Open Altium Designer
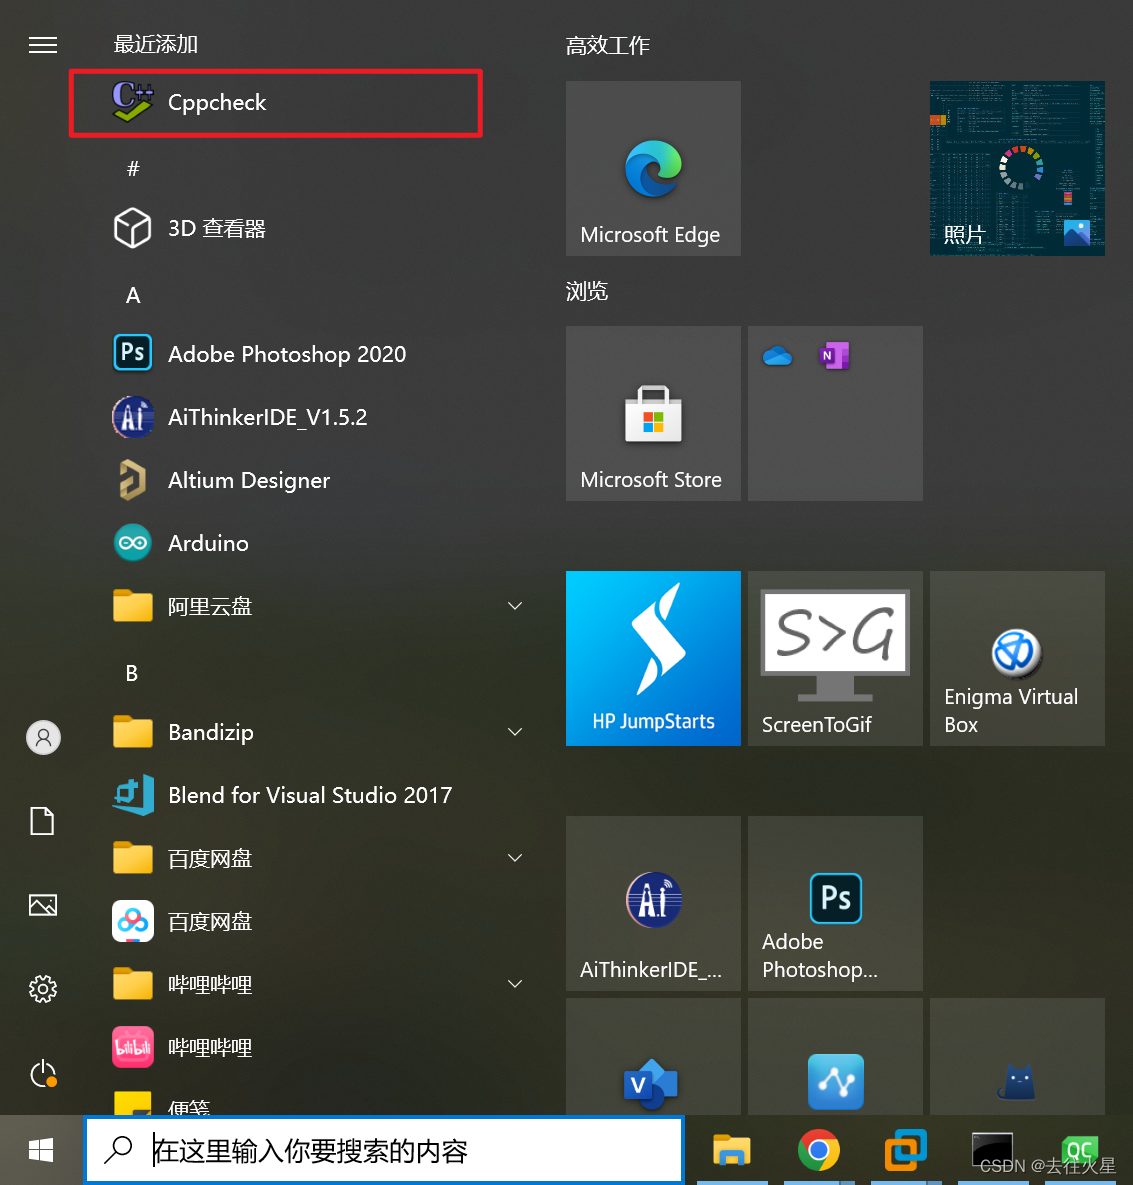Screen dimensions: 1133x1185 (x=248, y=480)
